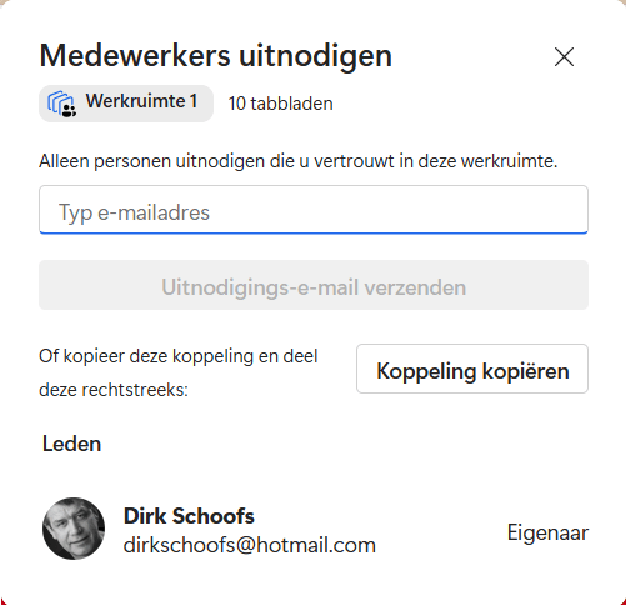Click the Eigenaar role label
626x605 pixels.
[x=547, y=533]
